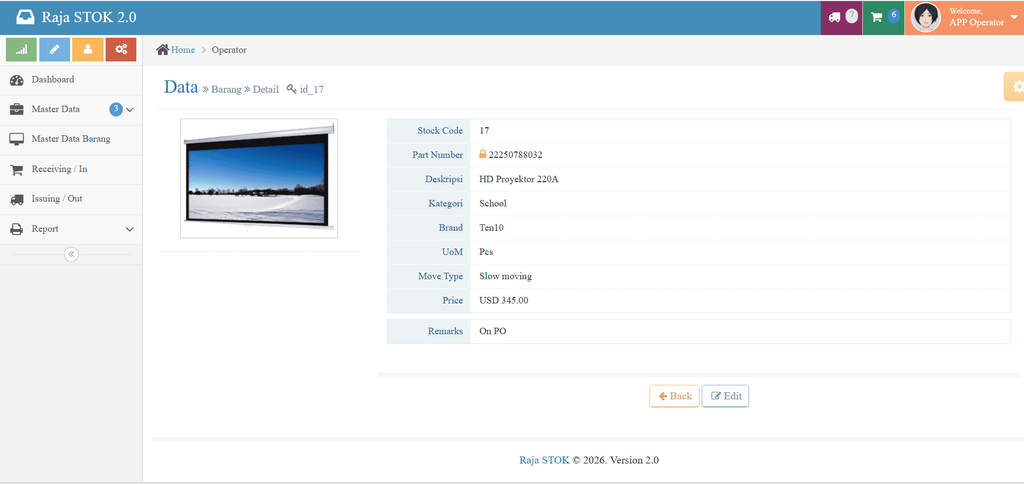The image size is (1024, 484).
Task: Expand the Report submenu arrow
Action: point(129,229)
